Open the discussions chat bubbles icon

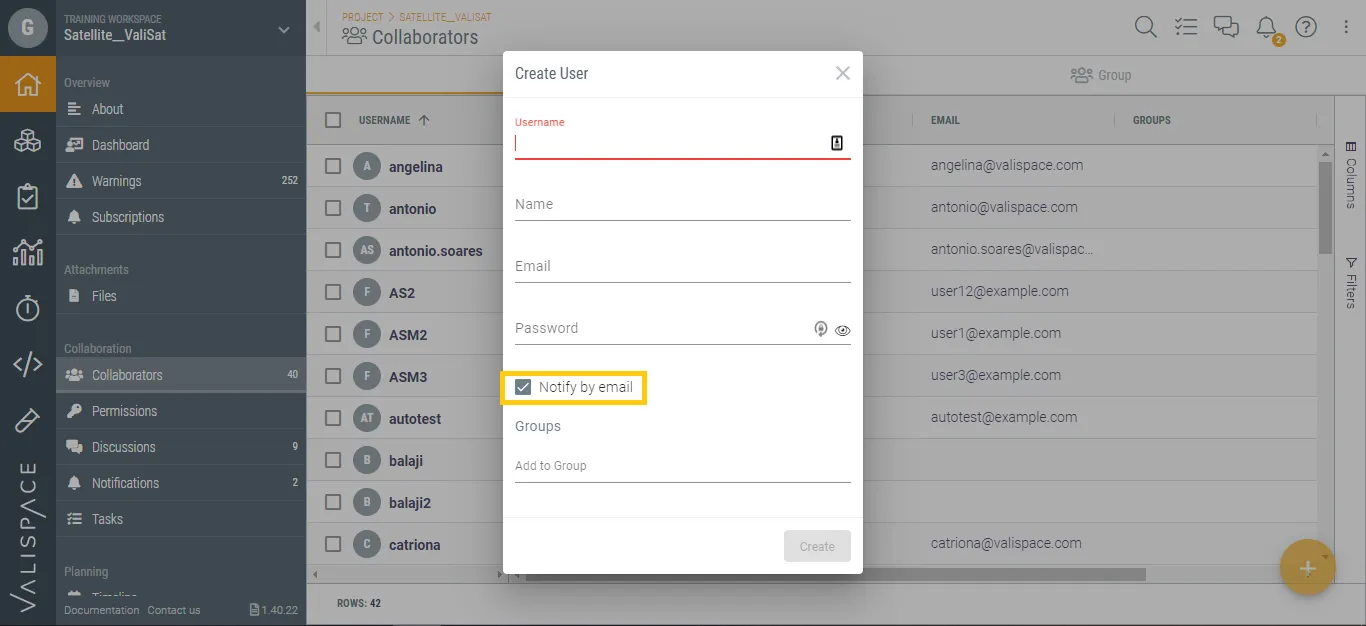1226,27
